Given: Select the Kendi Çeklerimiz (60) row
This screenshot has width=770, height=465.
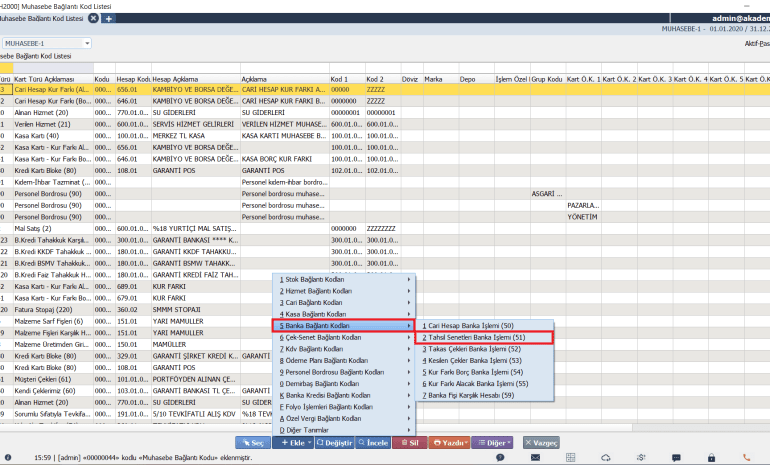Looking at the screenshot, I should point(385,391).
